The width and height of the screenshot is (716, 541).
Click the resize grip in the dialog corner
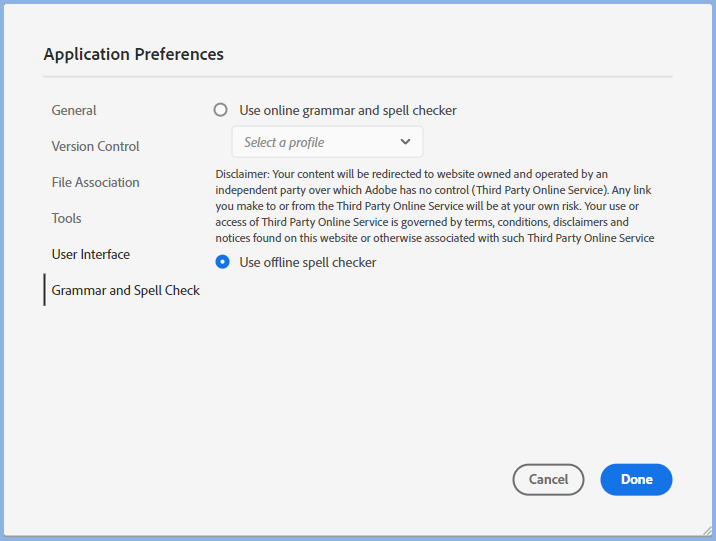coord(707,531)
